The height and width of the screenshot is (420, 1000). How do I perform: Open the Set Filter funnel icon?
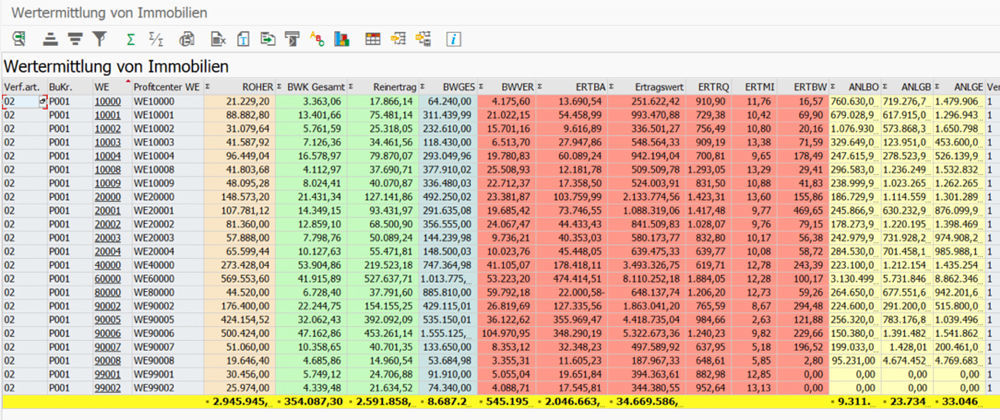point(99,40)
